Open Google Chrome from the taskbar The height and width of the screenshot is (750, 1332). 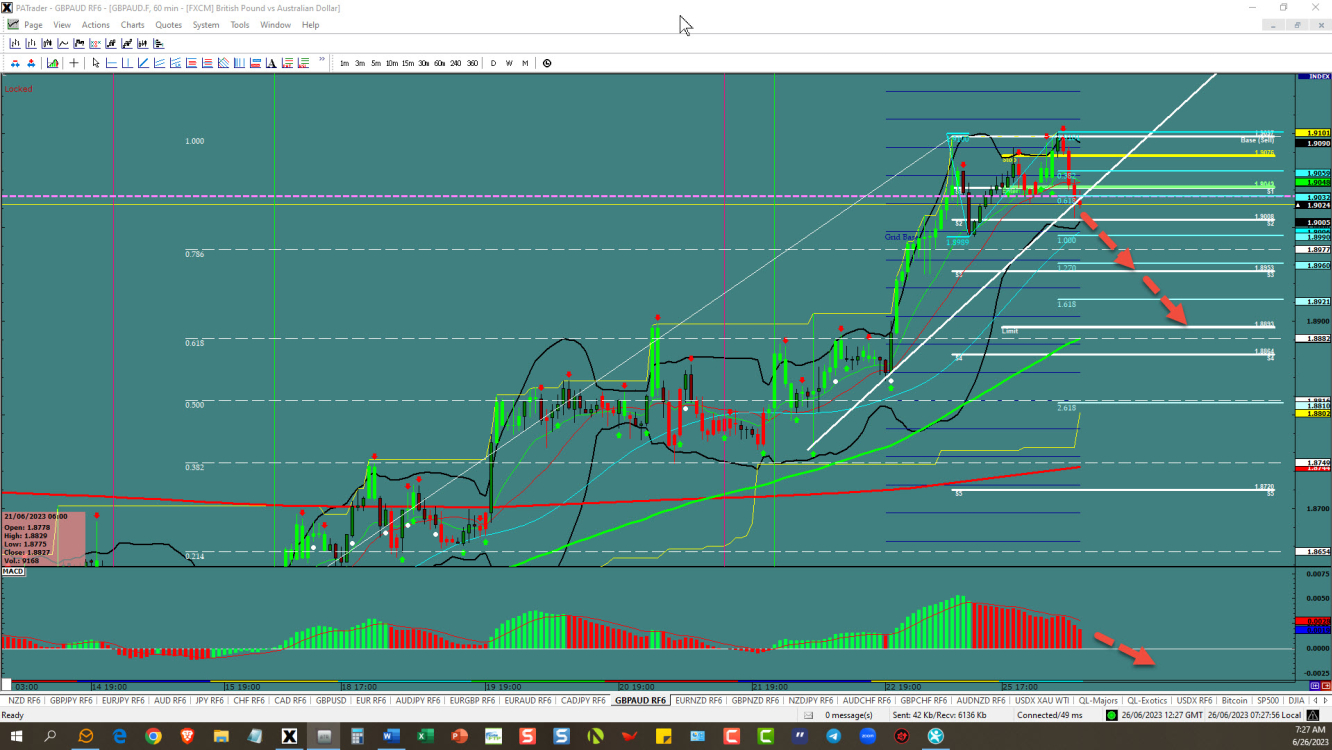click(153, 736)
